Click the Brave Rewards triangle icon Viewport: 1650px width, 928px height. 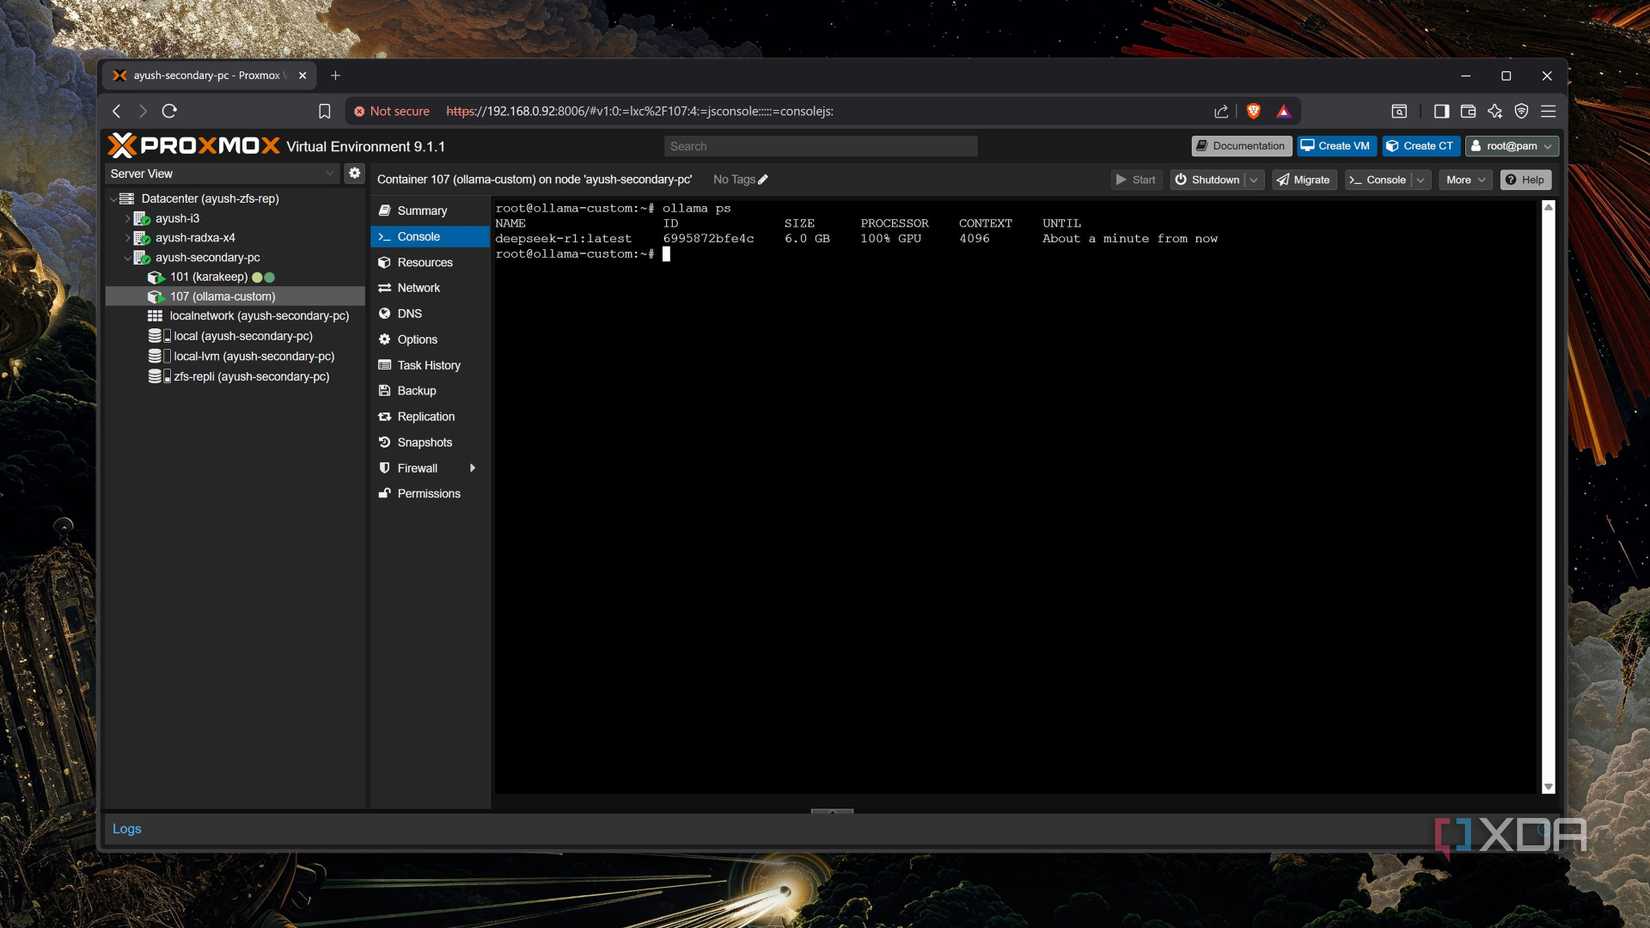(x=1284, y=111)
